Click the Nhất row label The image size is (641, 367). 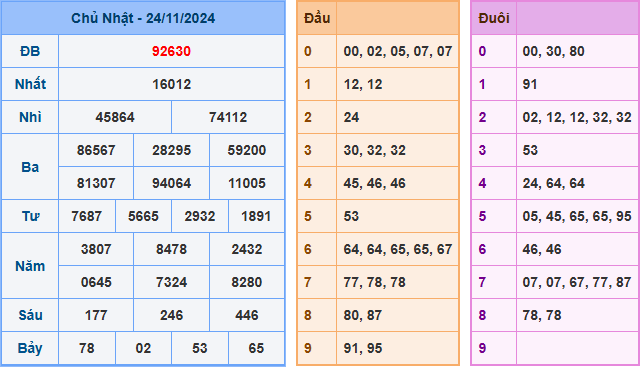click(30, 85)
